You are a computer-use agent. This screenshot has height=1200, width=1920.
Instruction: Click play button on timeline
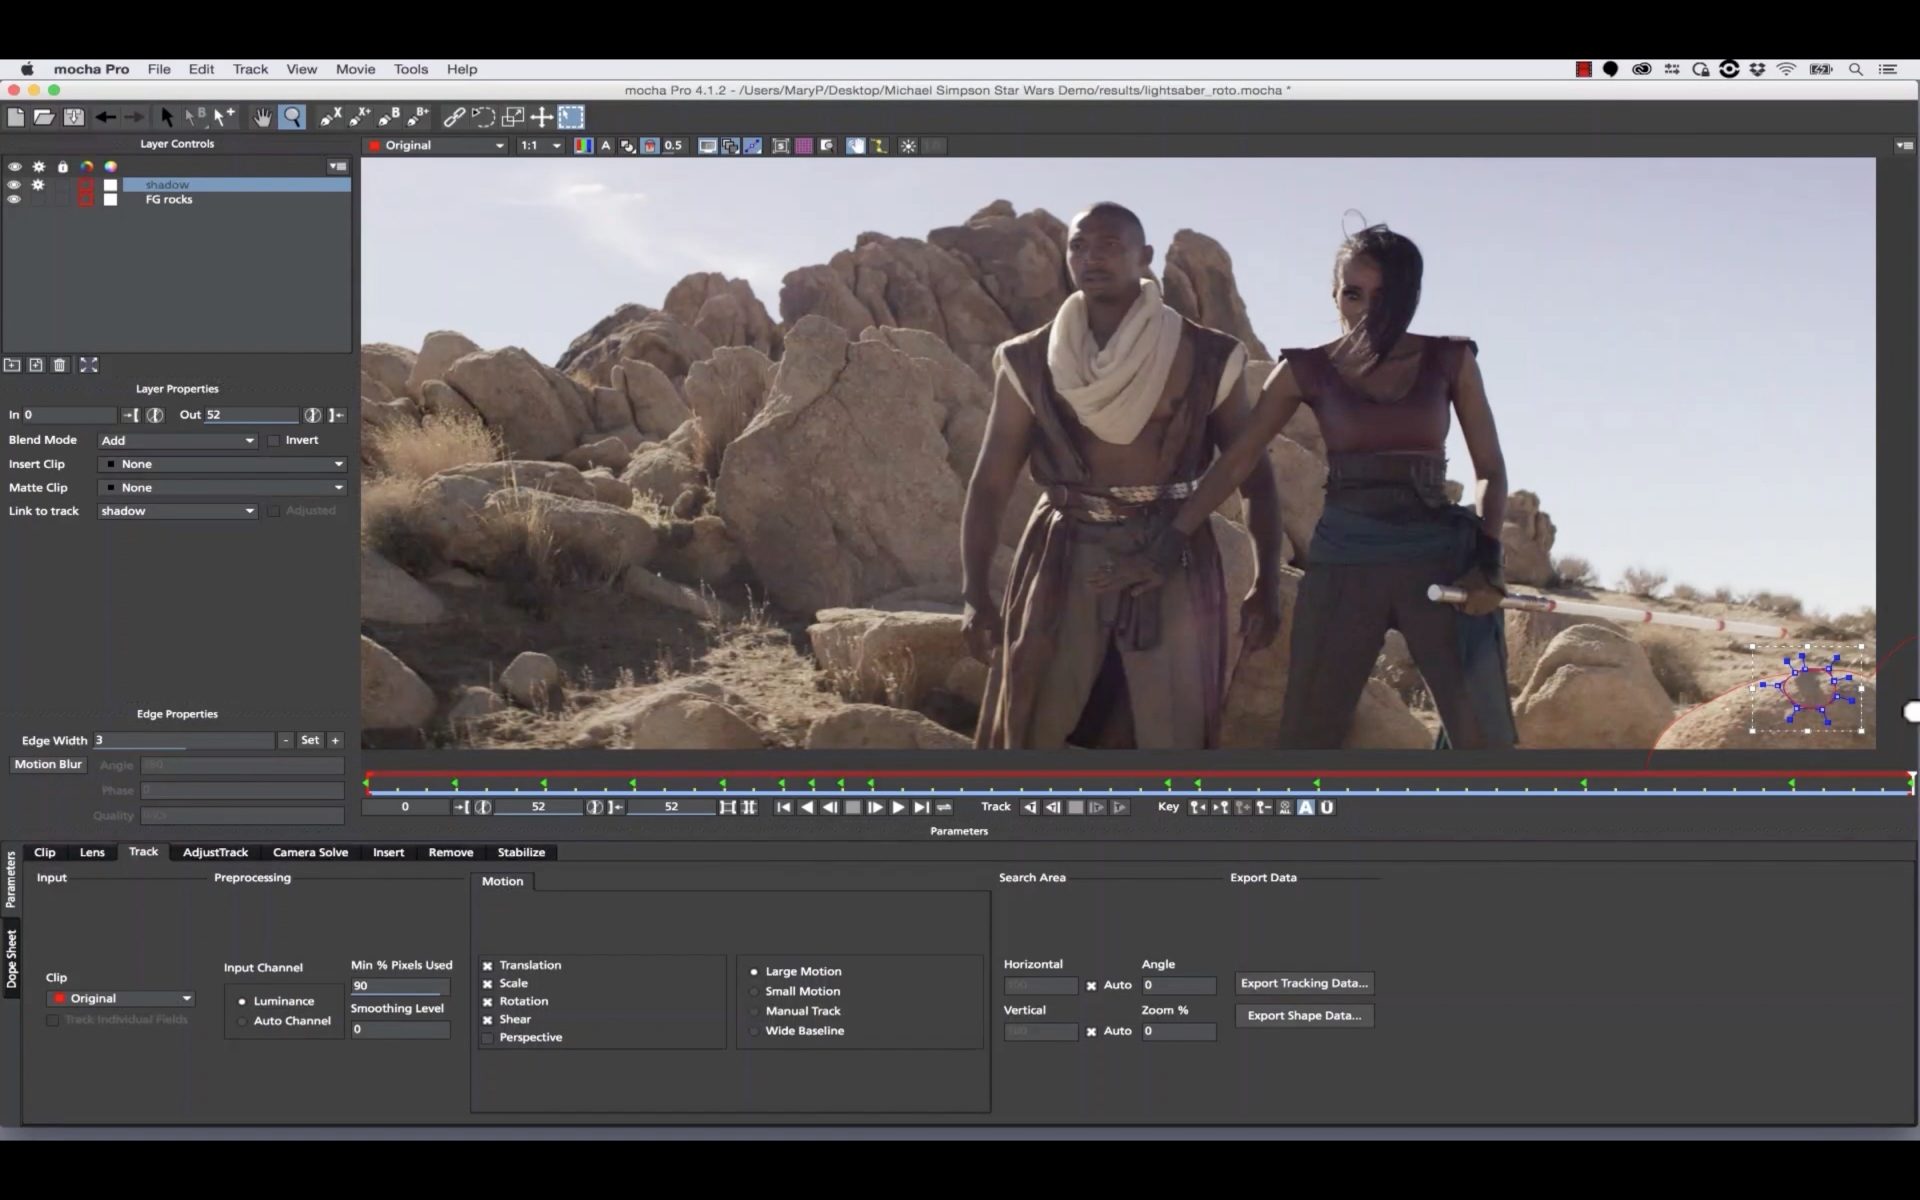tap(898, 806)
